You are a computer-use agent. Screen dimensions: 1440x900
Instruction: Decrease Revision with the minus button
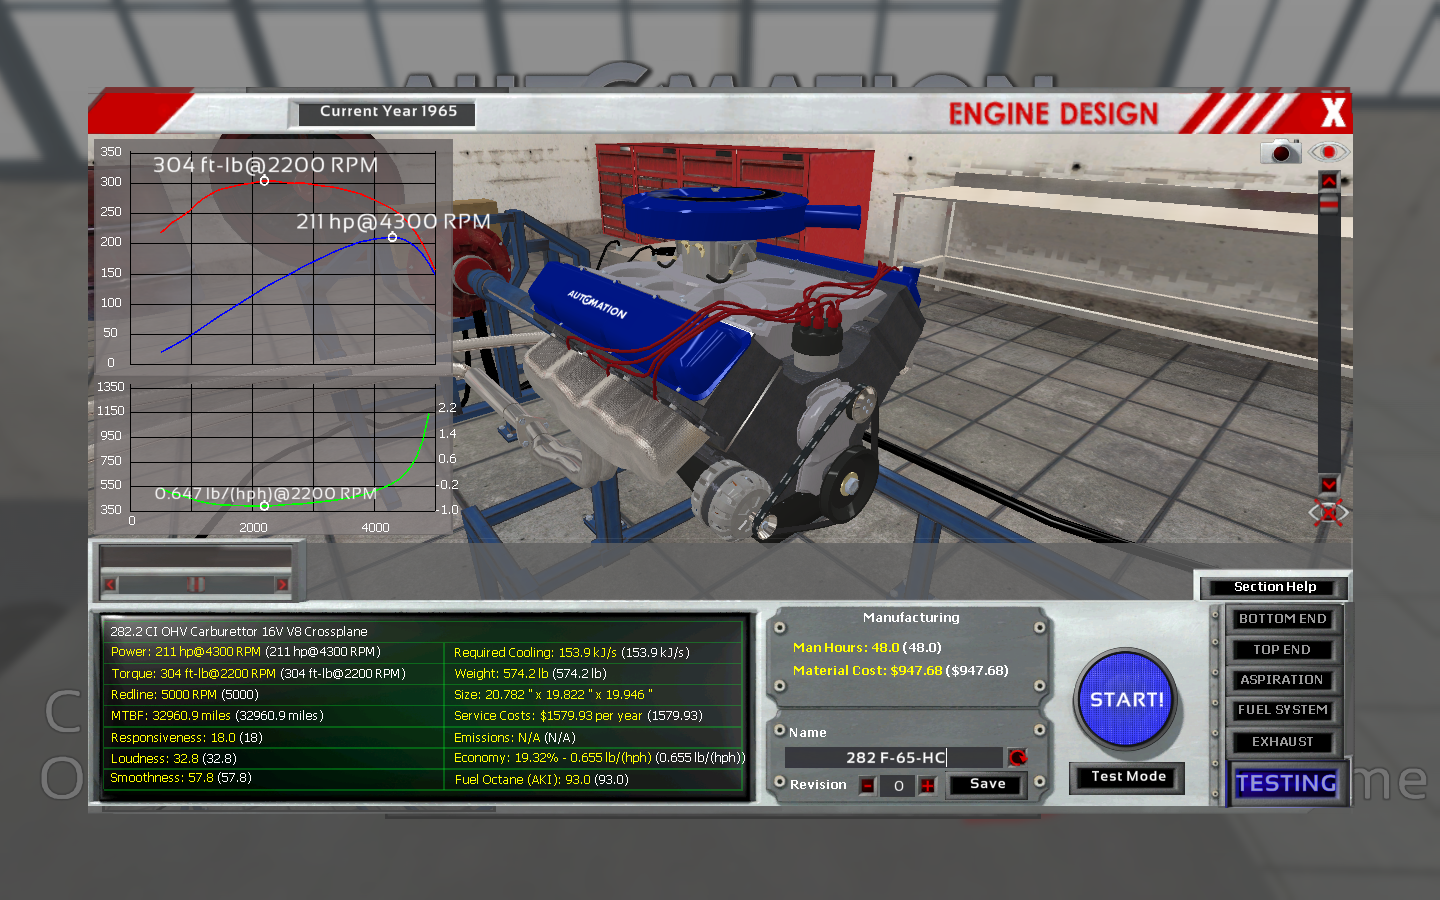tap(867, 786)
